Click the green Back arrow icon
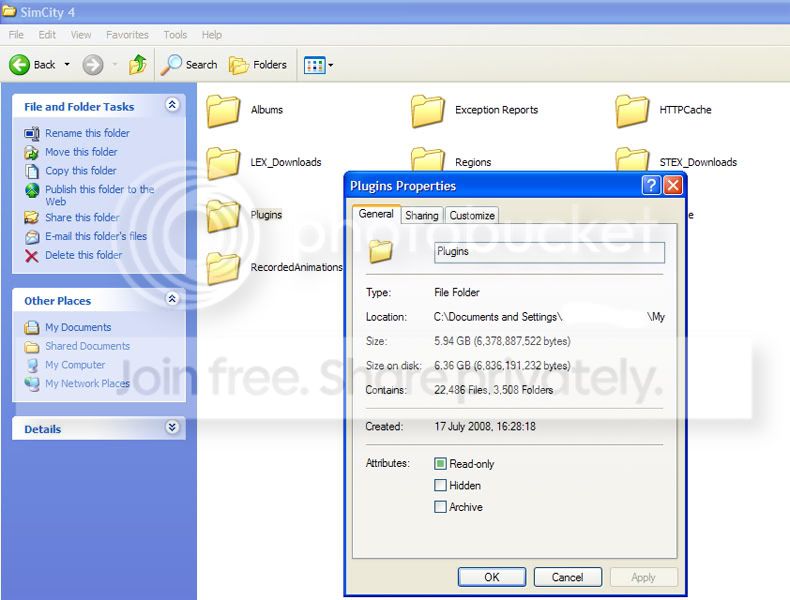The height and width of the screenshot is (600, 790). pyautogui.click(x=20, y=64)
